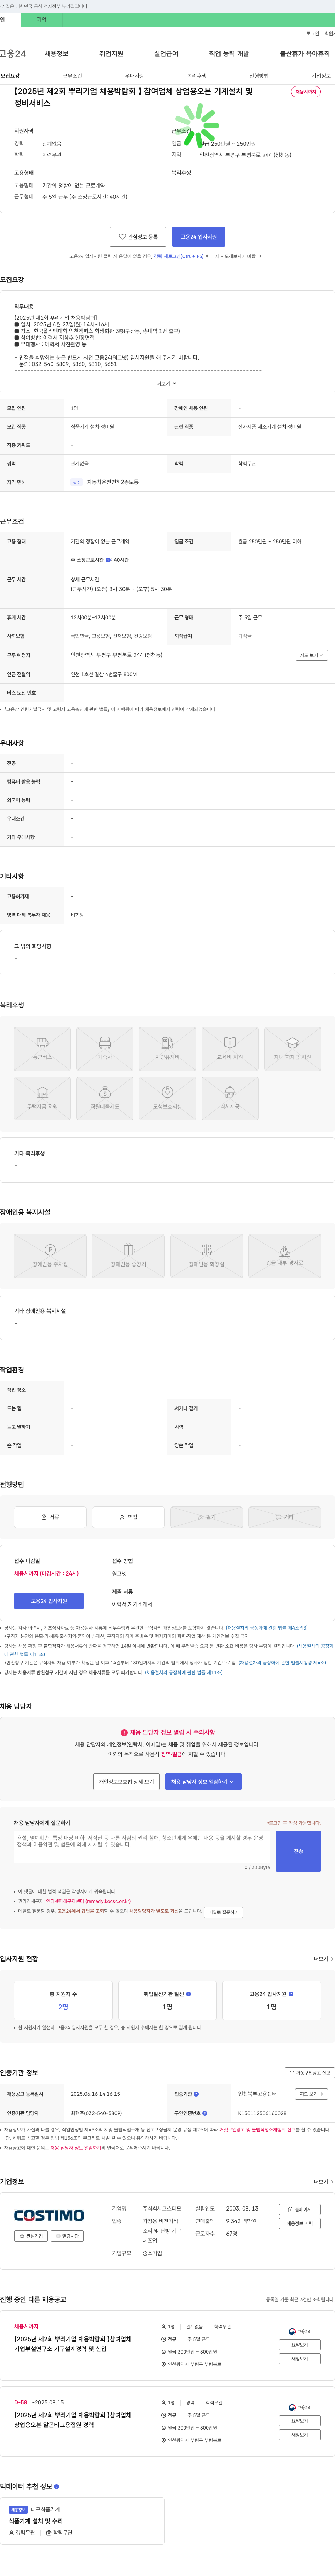
Task: Switch to 모집요강 tab
Action: (x=10, y=76)
